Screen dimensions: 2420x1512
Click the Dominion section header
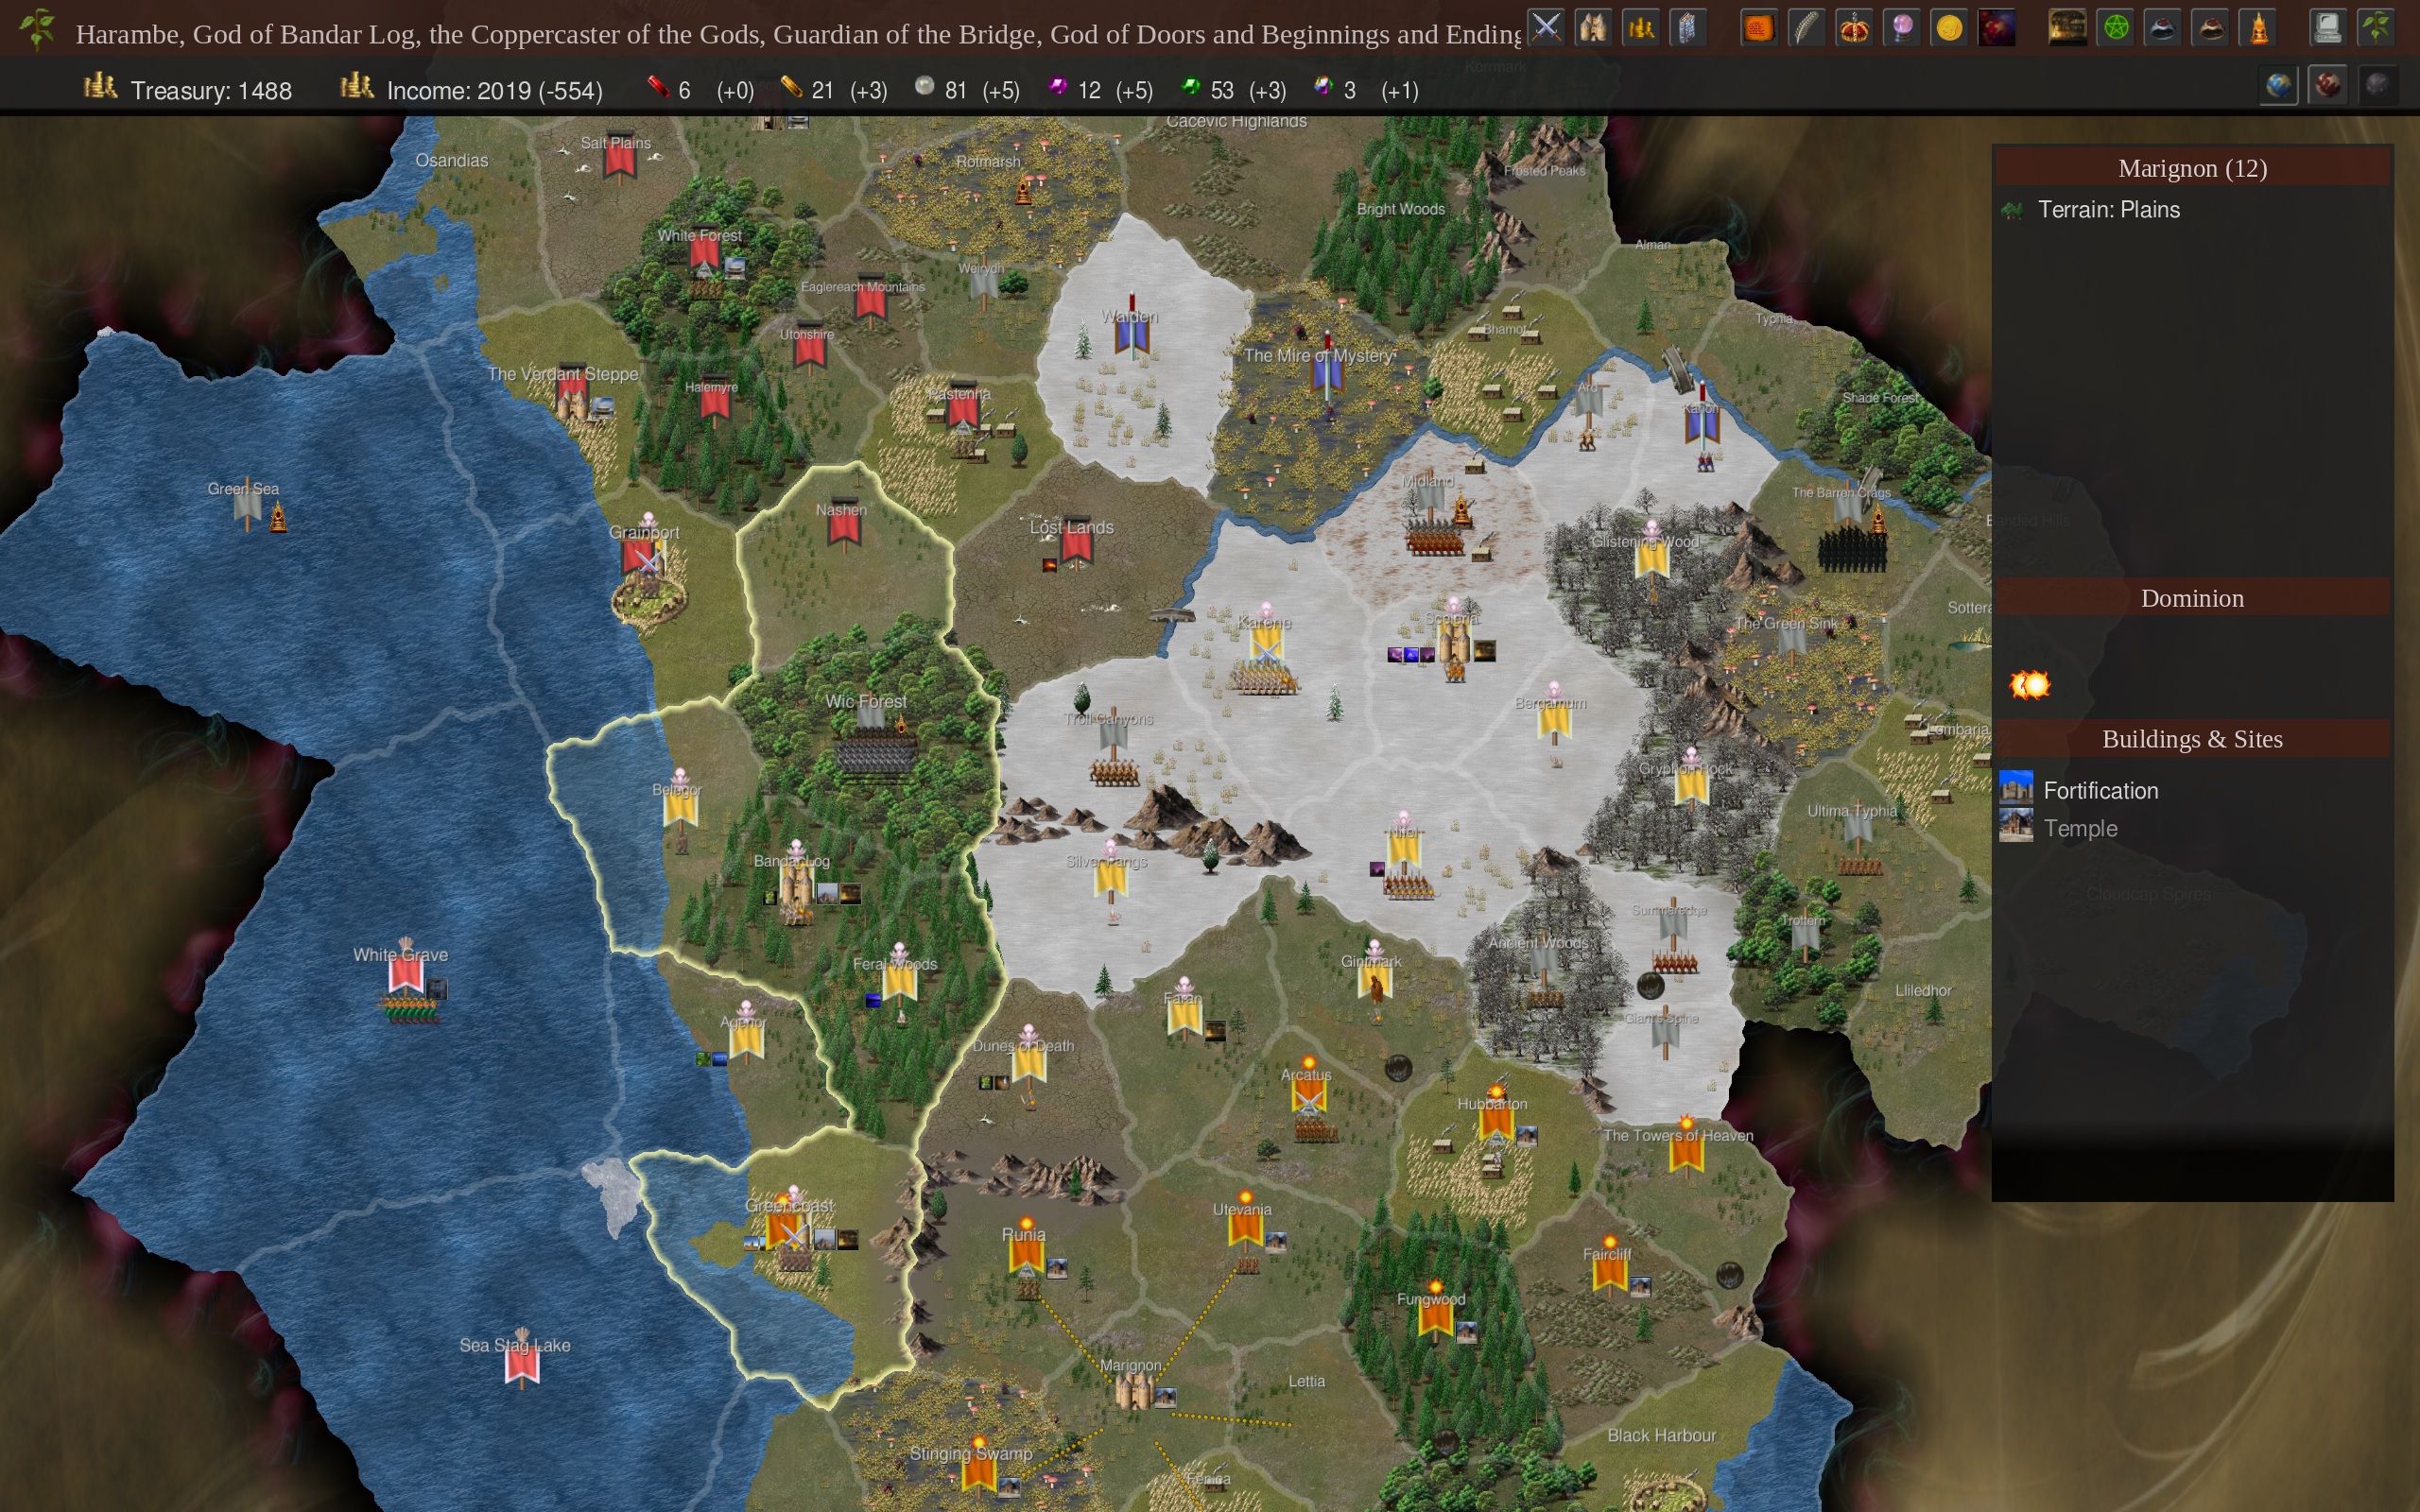2191,598
